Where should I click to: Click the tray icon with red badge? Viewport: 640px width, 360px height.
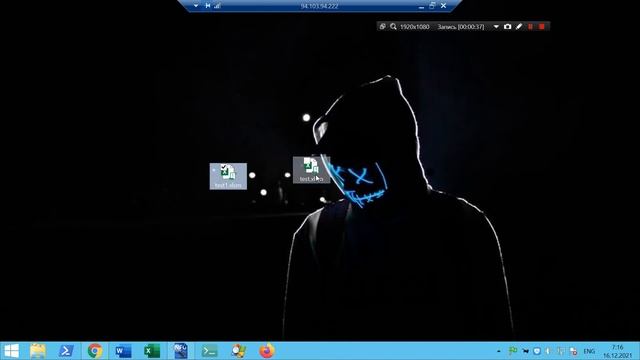coord(573,351)
